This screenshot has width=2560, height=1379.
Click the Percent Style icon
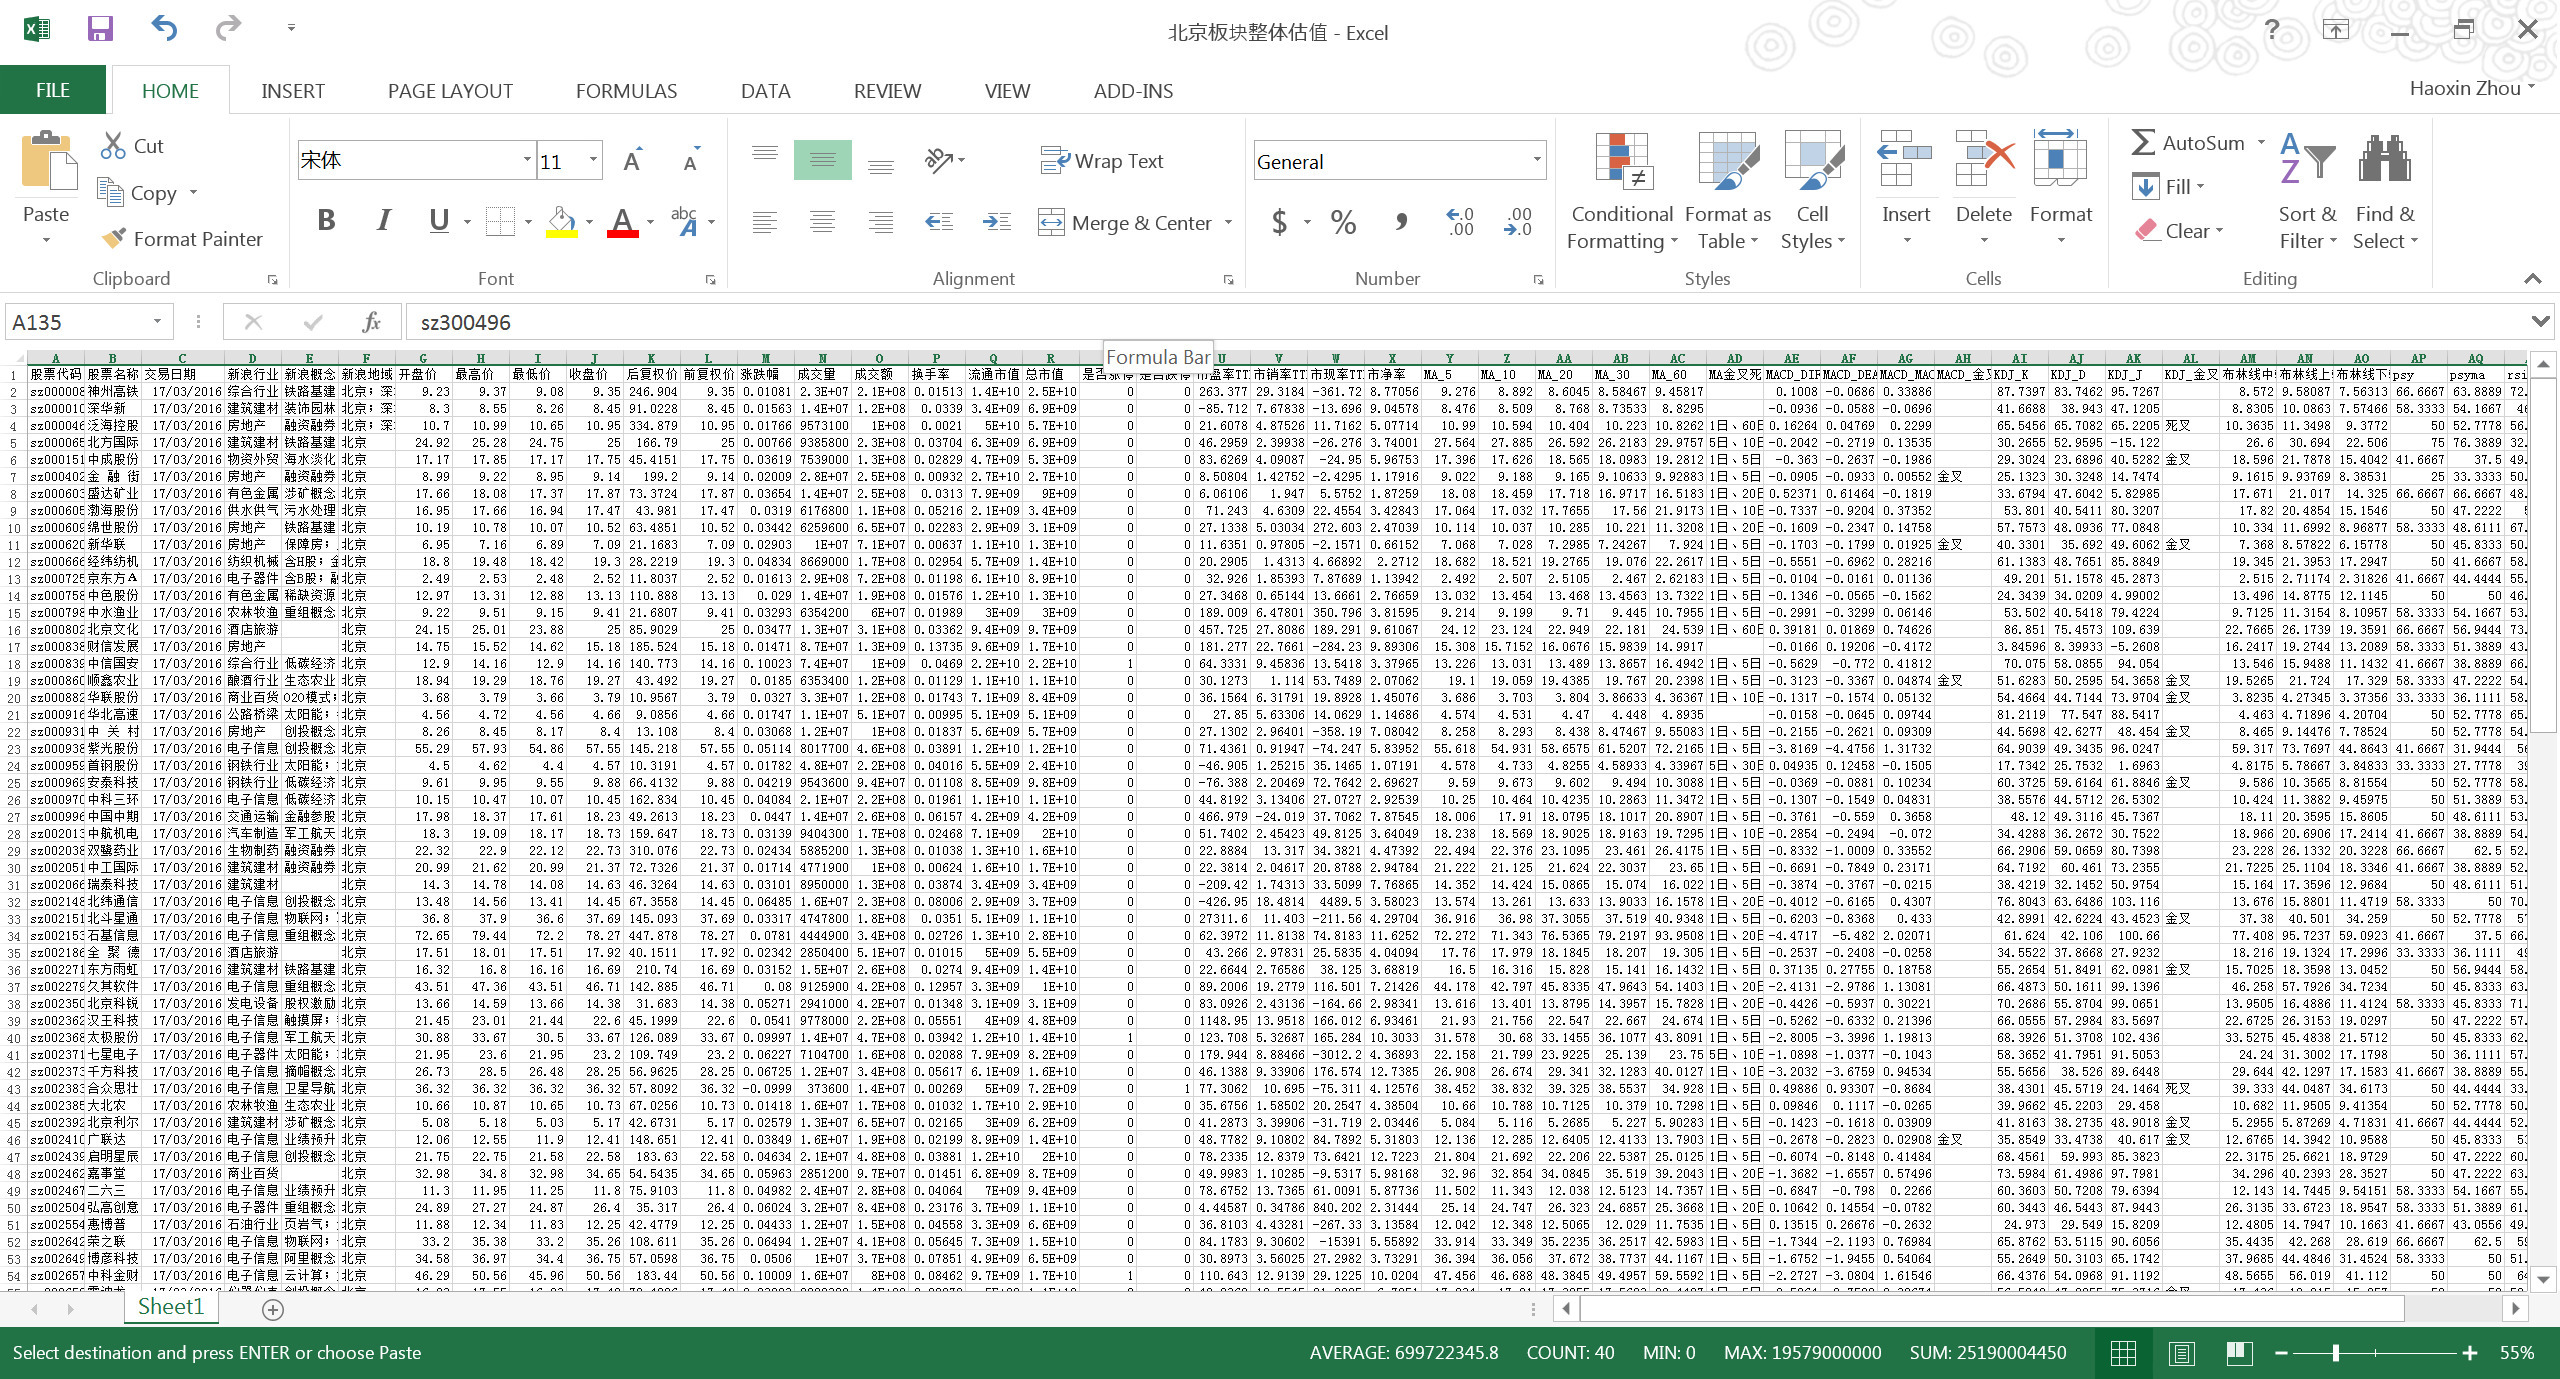click(x=1343, y=222)
